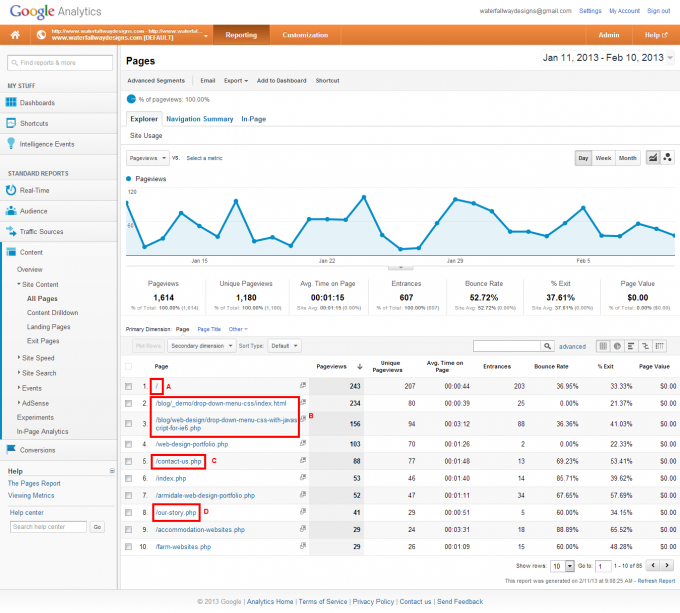Switch to the In-Page tab
This screenshot has width=680, height=613.
tap(254, 119)
